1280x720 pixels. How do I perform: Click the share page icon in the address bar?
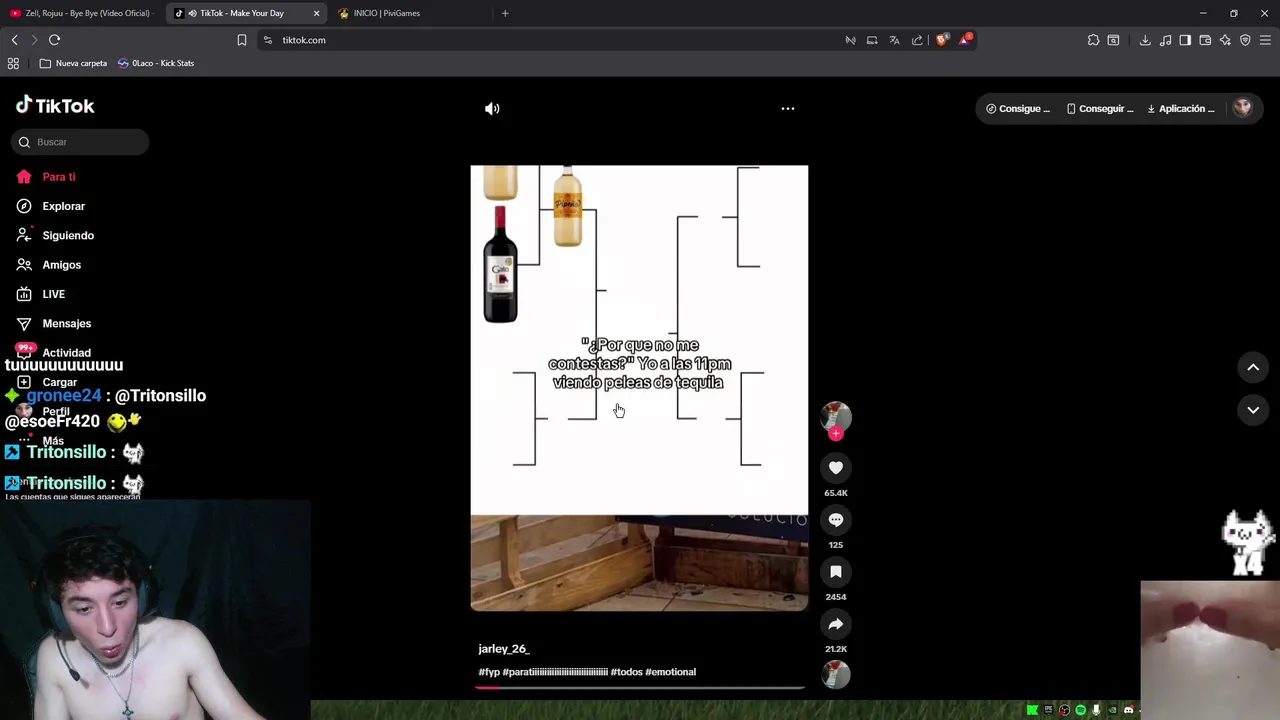coord(917,40)
